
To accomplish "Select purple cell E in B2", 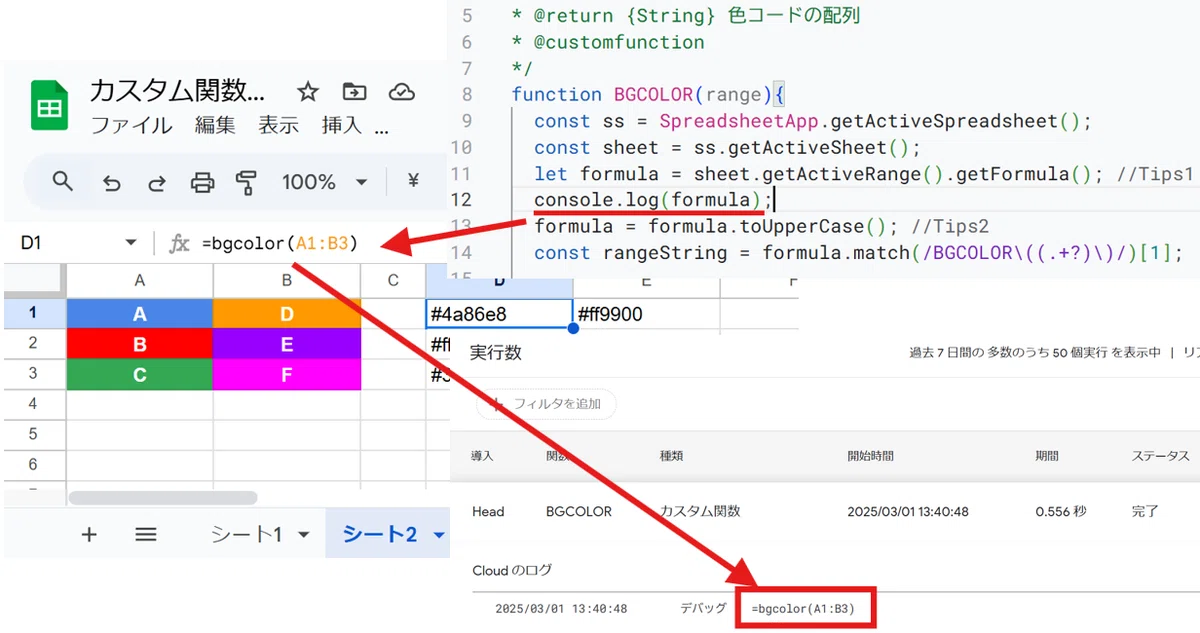I will [x=287, y=344].
